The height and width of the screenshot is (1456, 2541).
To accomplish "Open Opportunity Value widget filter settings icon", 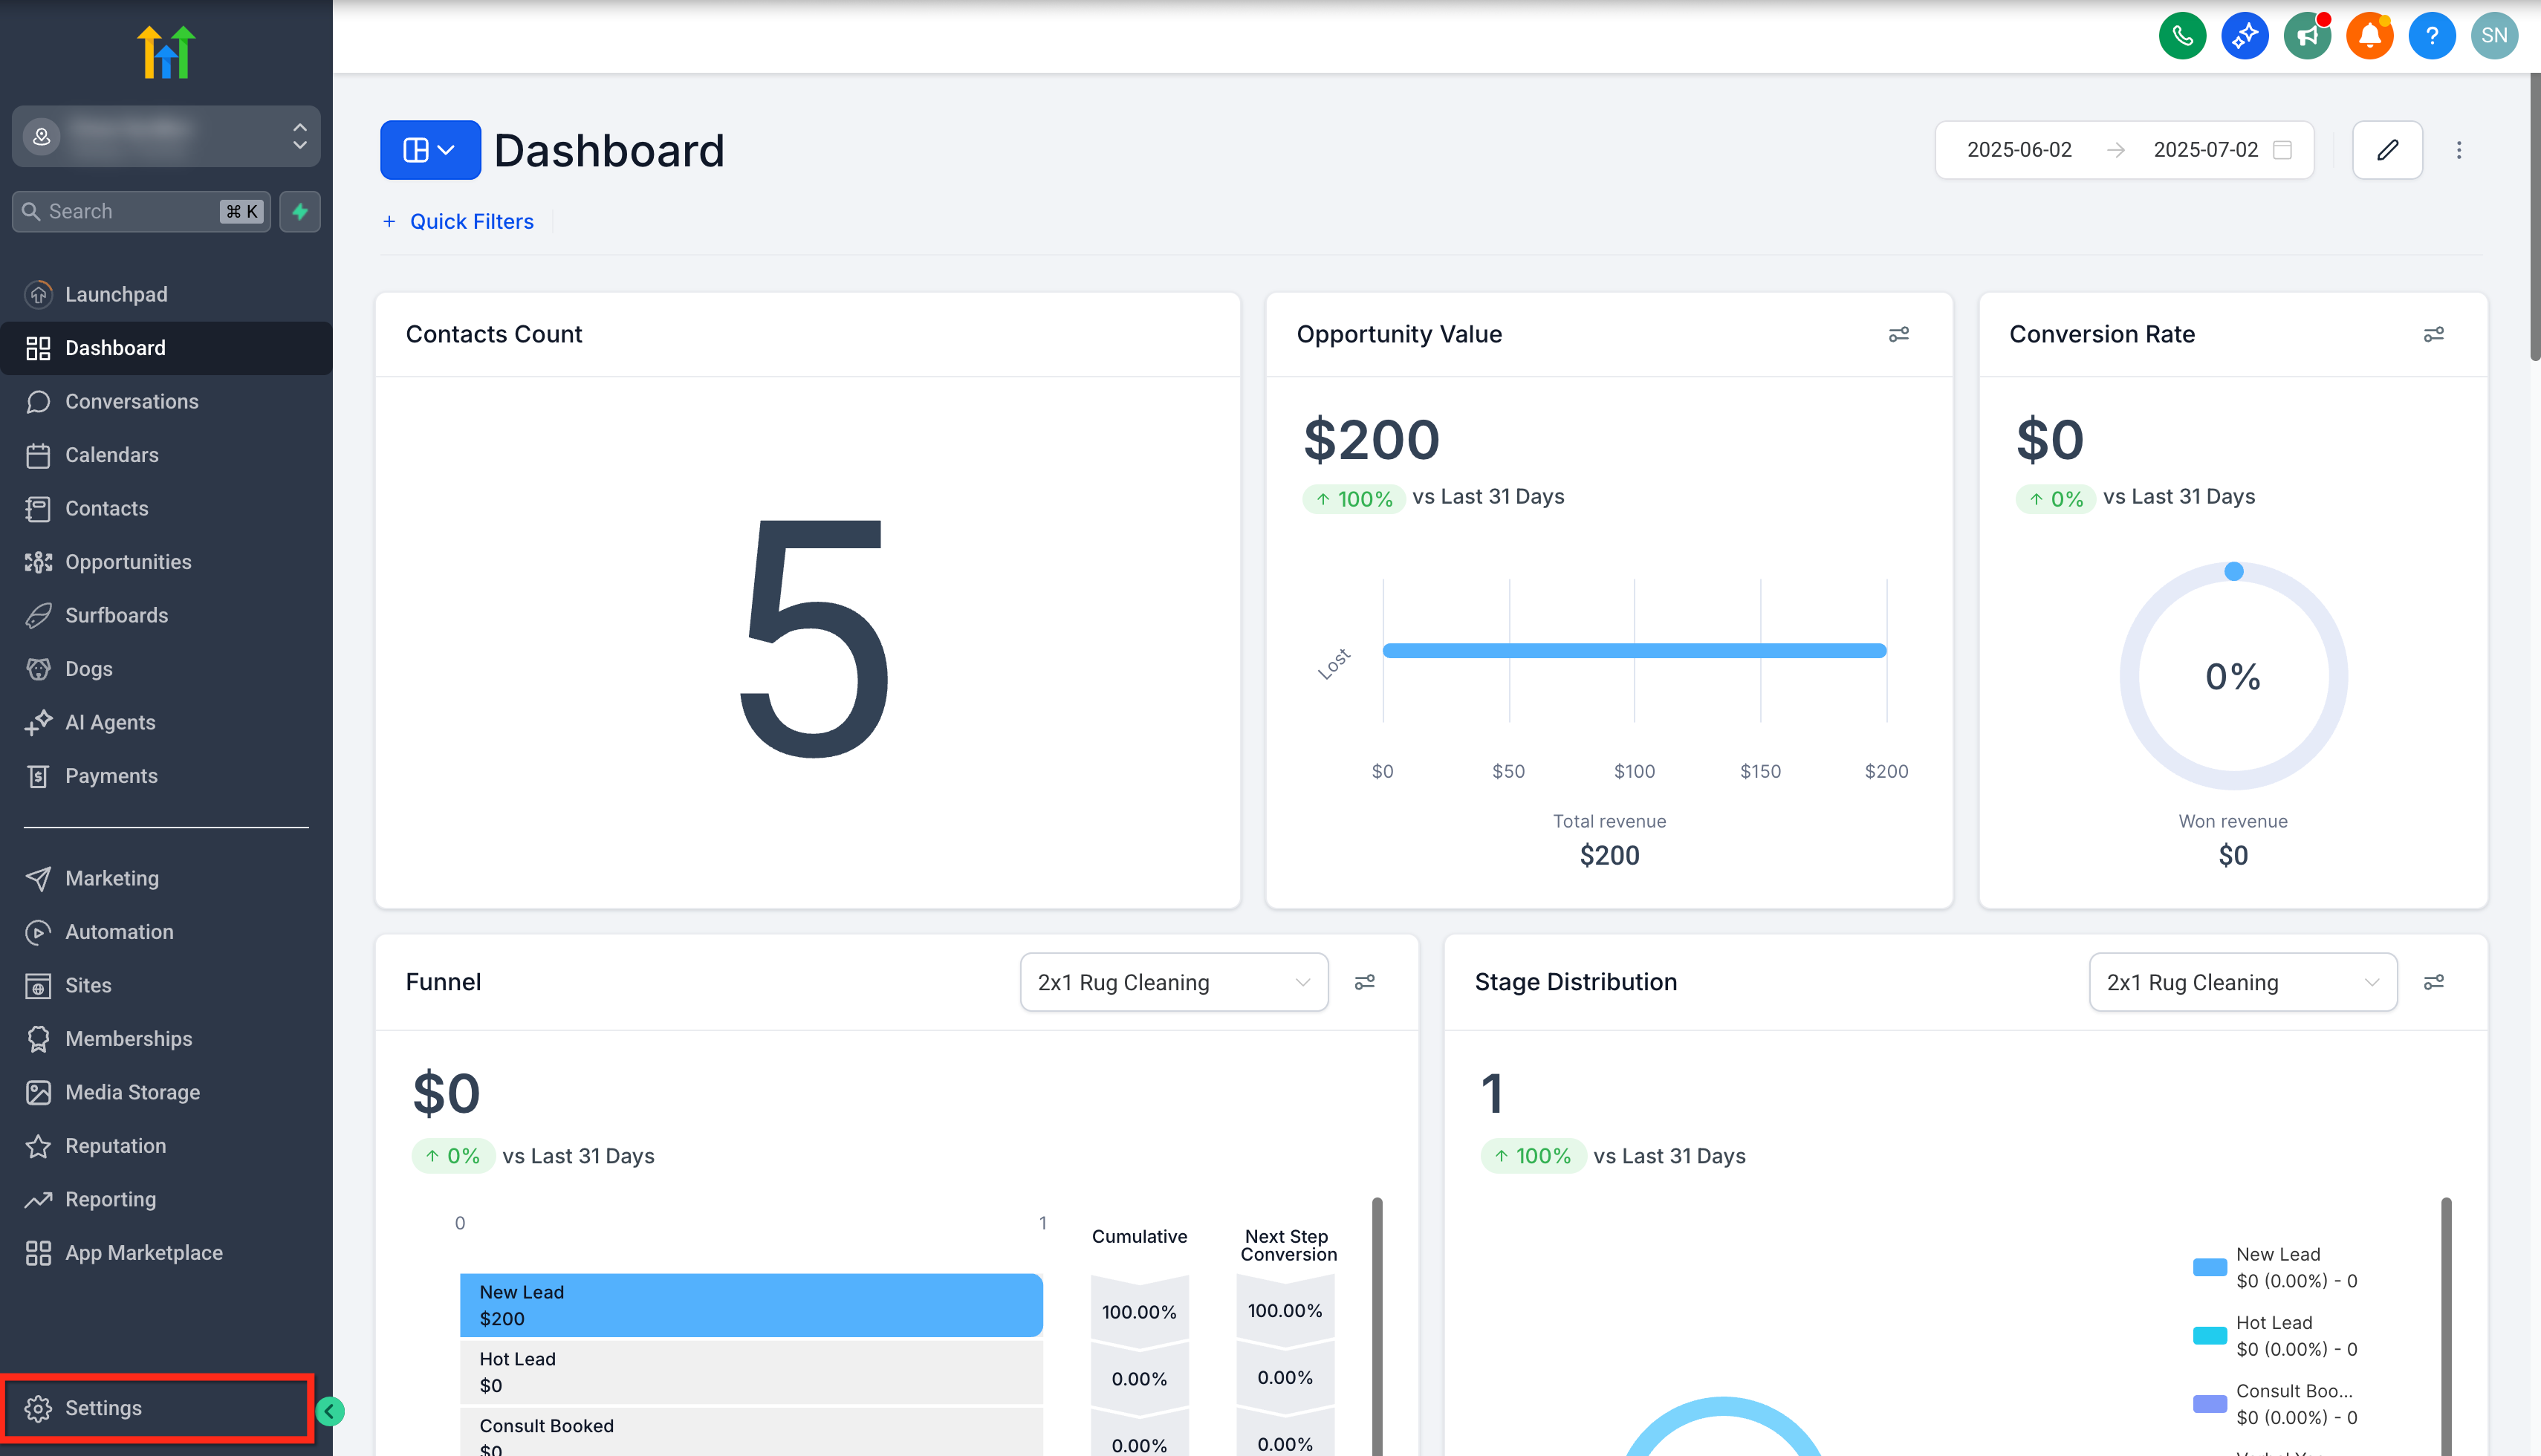I will (1898, 334).
